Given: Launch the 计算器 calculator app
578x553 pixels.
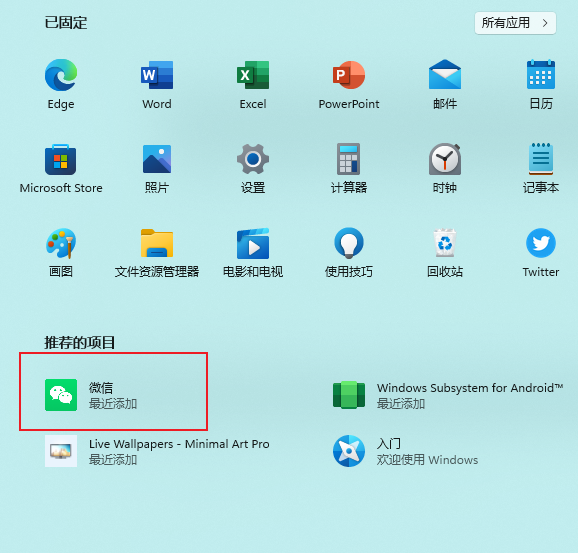Looking at the screenshot, I should click(x=349, y=159).
